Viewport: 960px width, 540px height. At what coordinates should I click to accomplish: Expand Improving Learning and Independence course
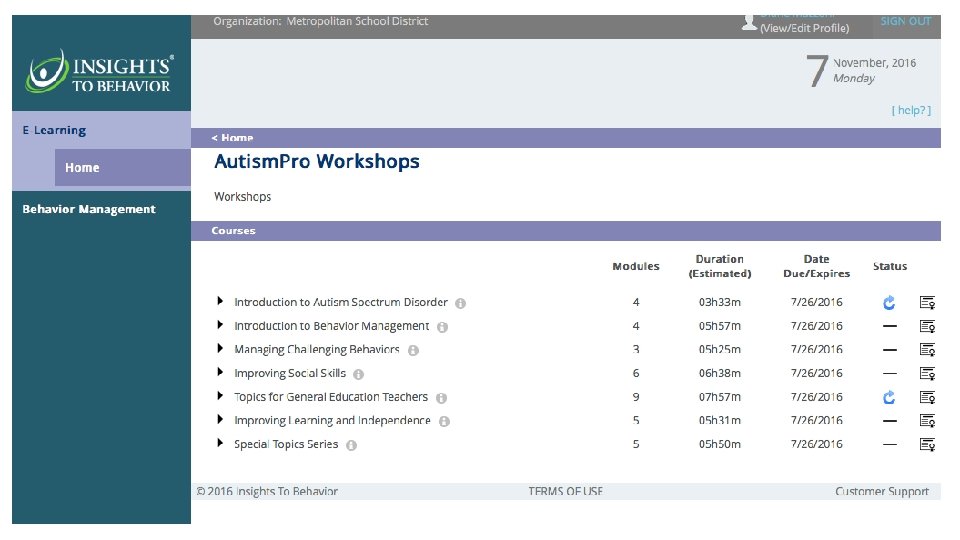220,419
